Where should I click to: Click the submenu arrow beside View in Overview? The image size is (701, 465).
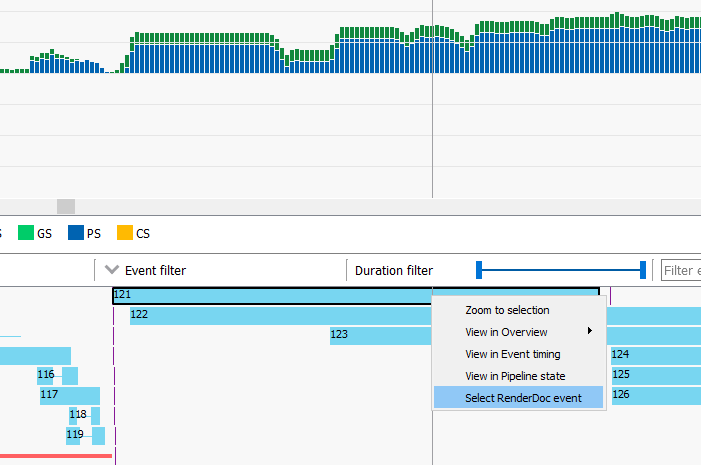(x=590, y=331)
